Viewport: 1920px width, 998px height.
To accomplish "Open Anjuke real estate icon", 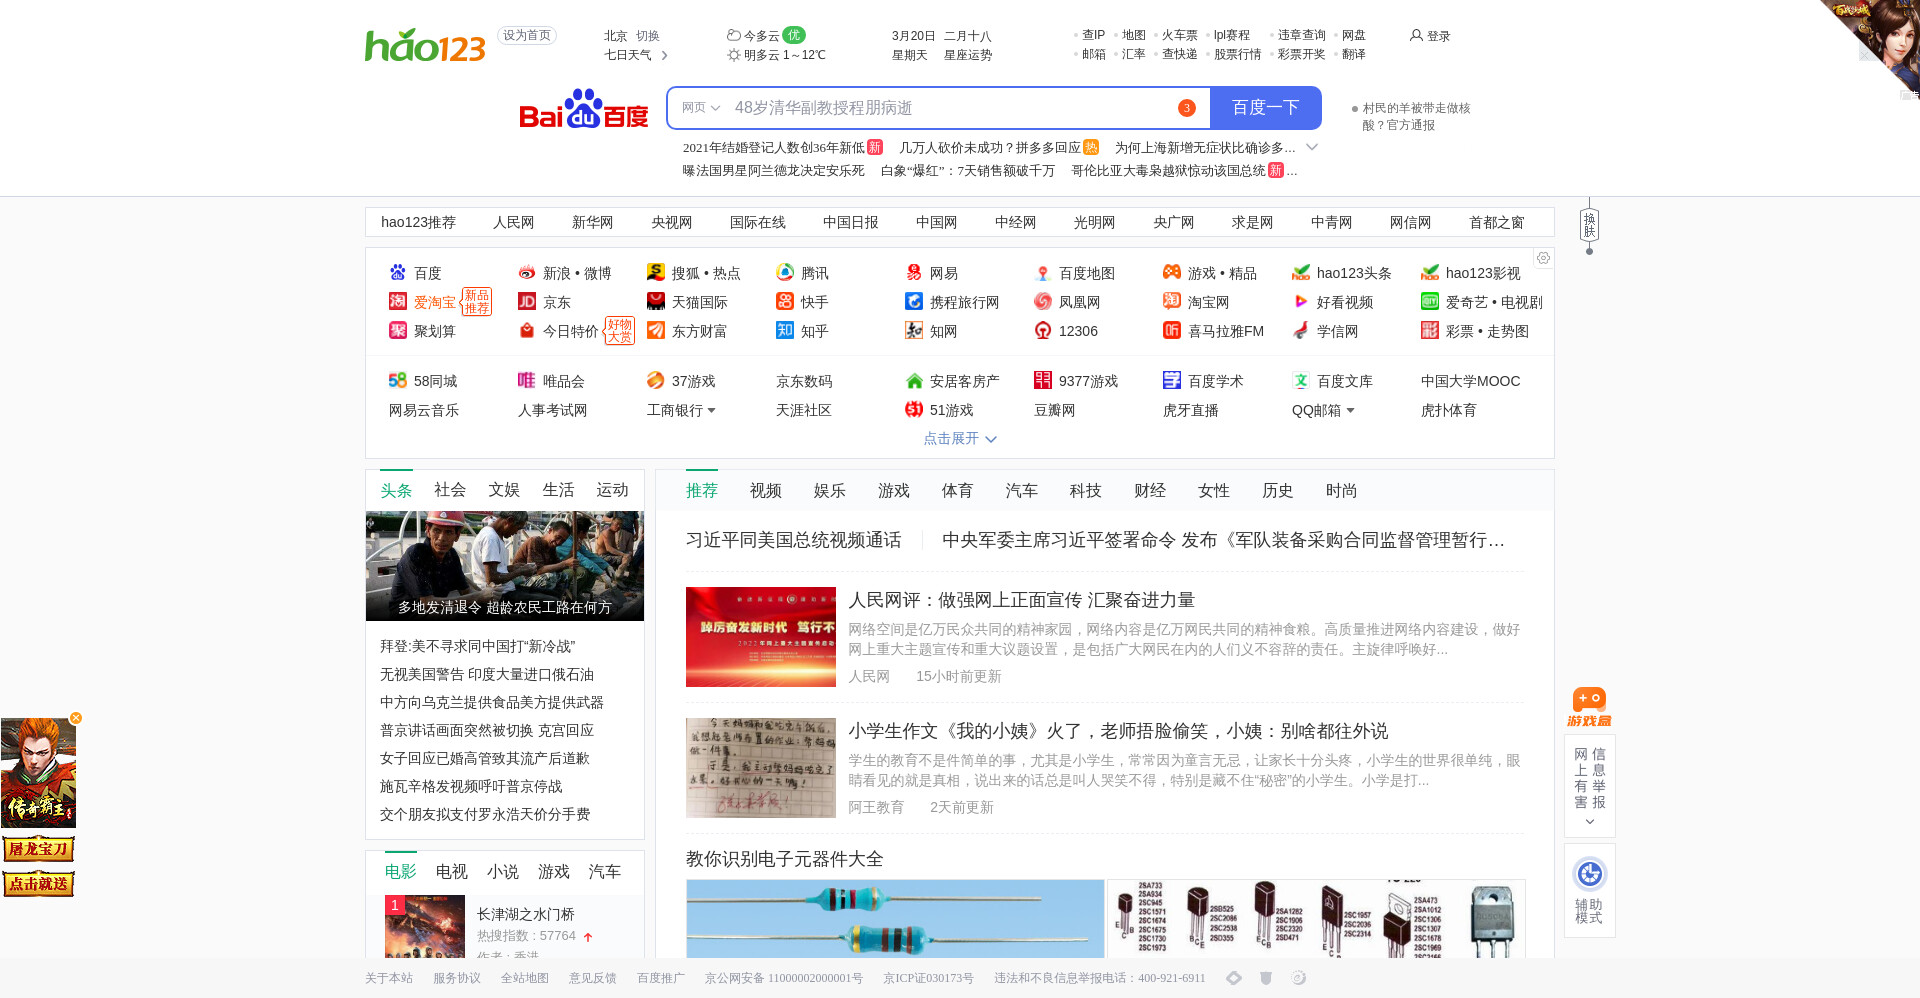I will tap(914, 381).
